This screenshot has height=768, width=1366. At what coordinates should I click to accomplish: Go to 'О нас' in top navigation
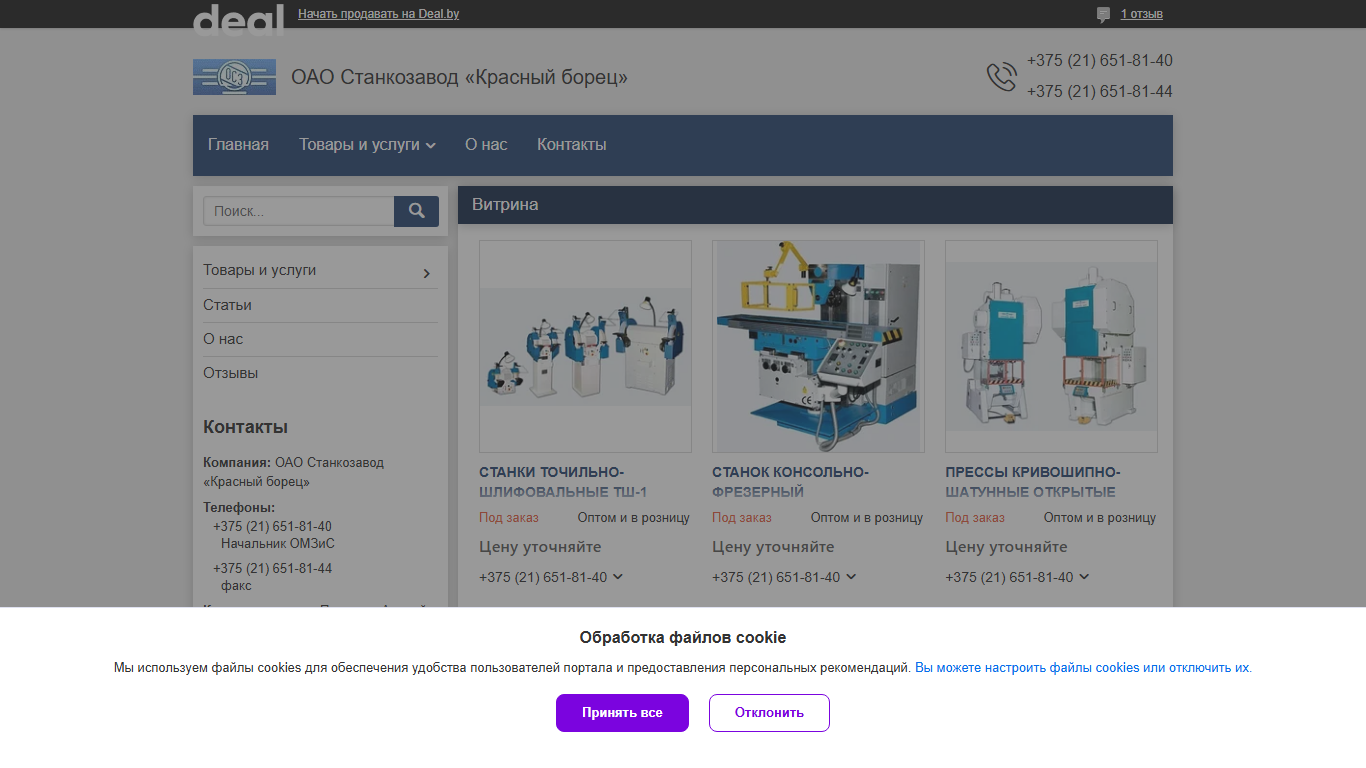tap(486, 145)
